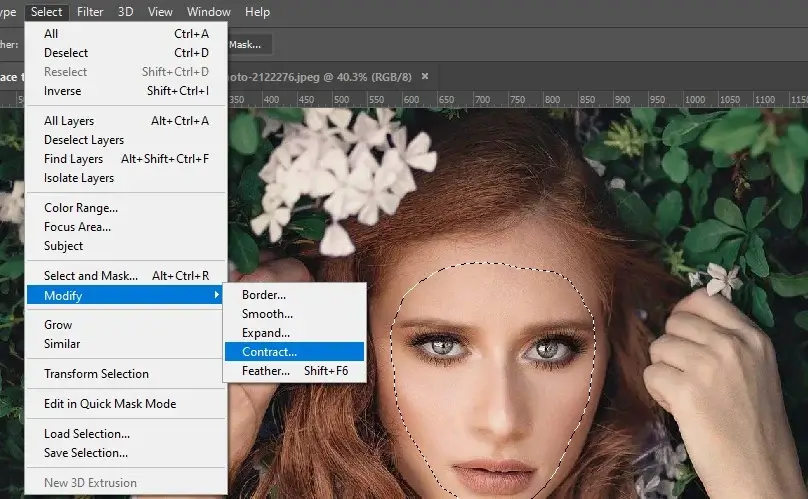The width and height of the screenshot is (808, 499).
Task: Open the Select menu in menu bar
Action: pyautogui.click(x=46, y=11)
